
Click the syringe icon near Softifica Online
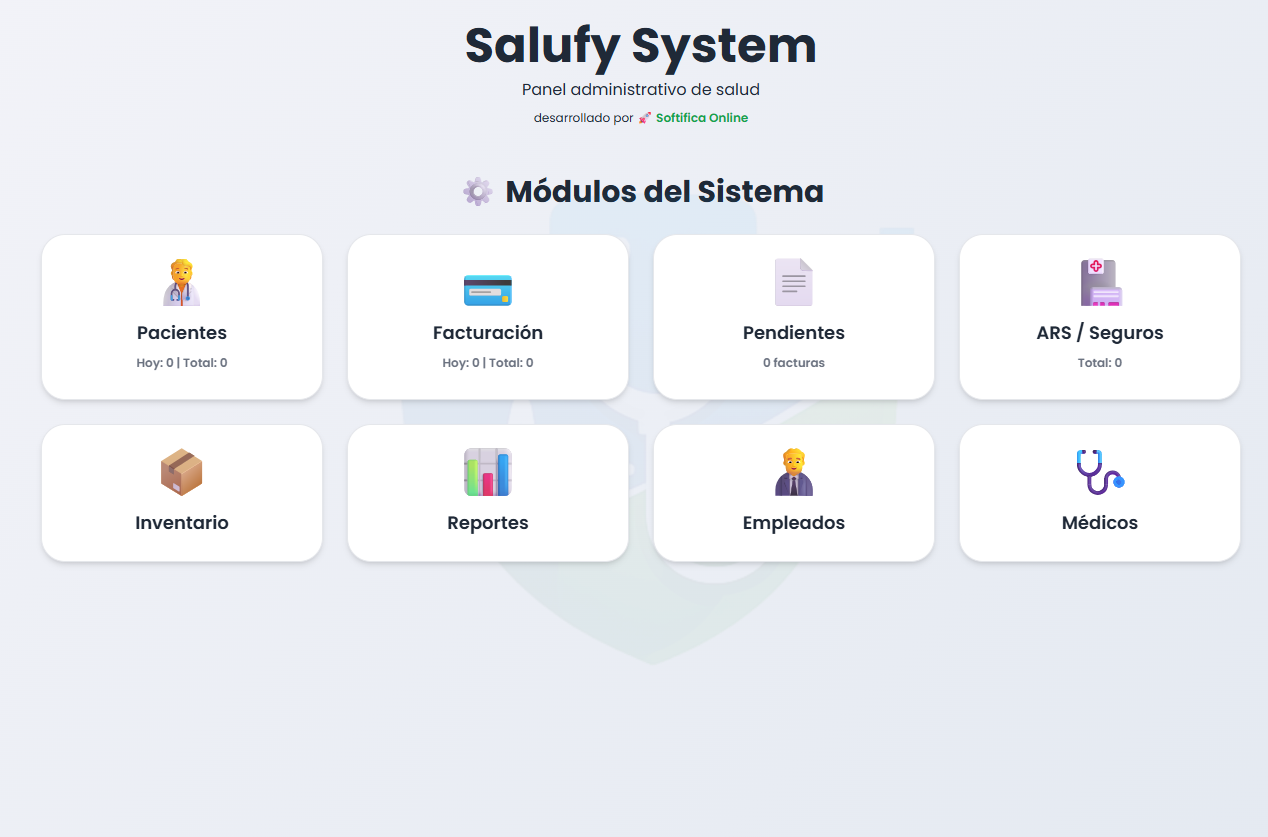643,117
